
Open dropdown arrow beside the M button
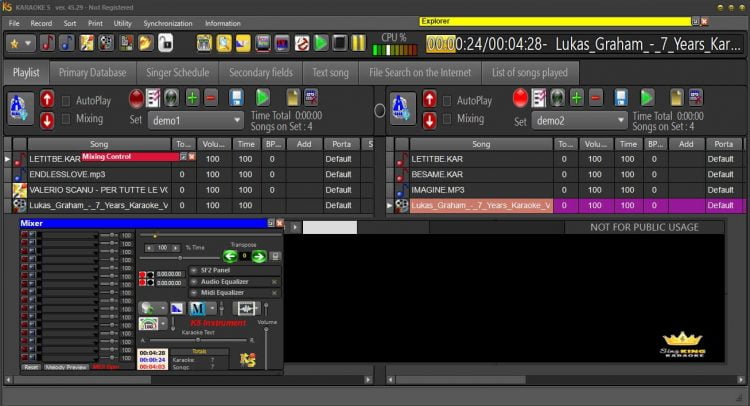[x=212, y=309]
